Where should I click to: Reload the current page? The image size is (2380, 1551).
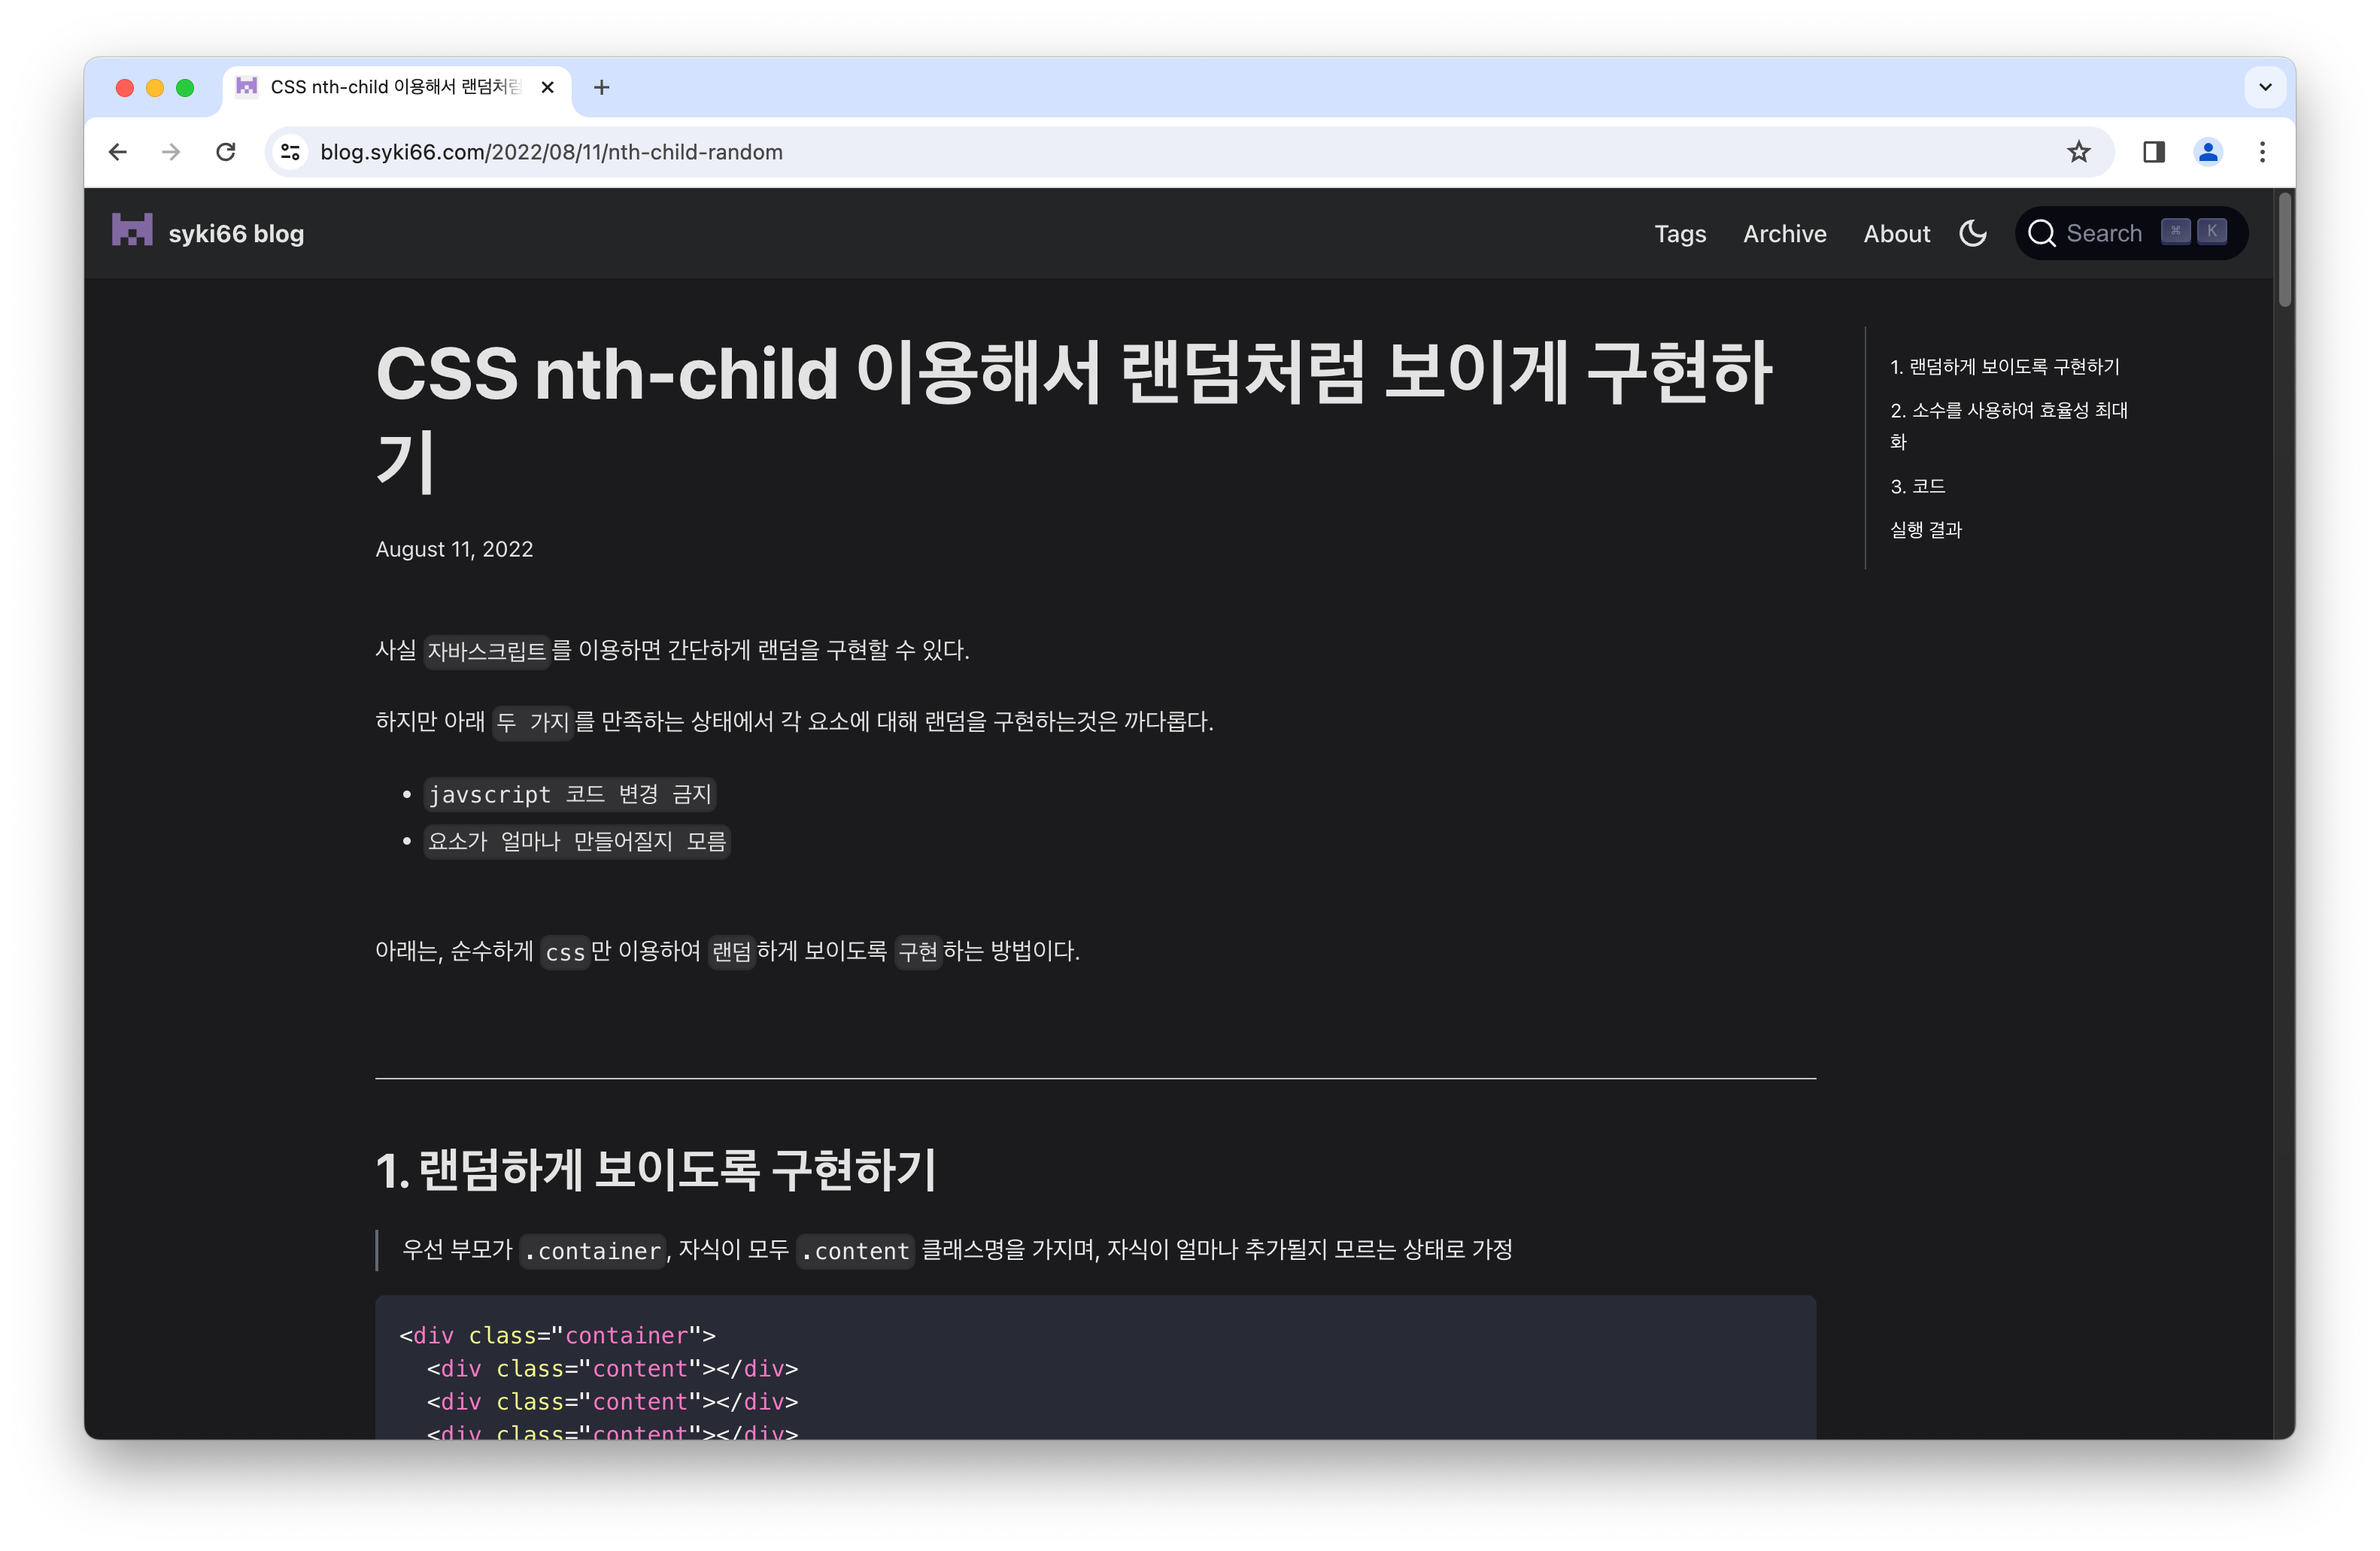(226, 152)
